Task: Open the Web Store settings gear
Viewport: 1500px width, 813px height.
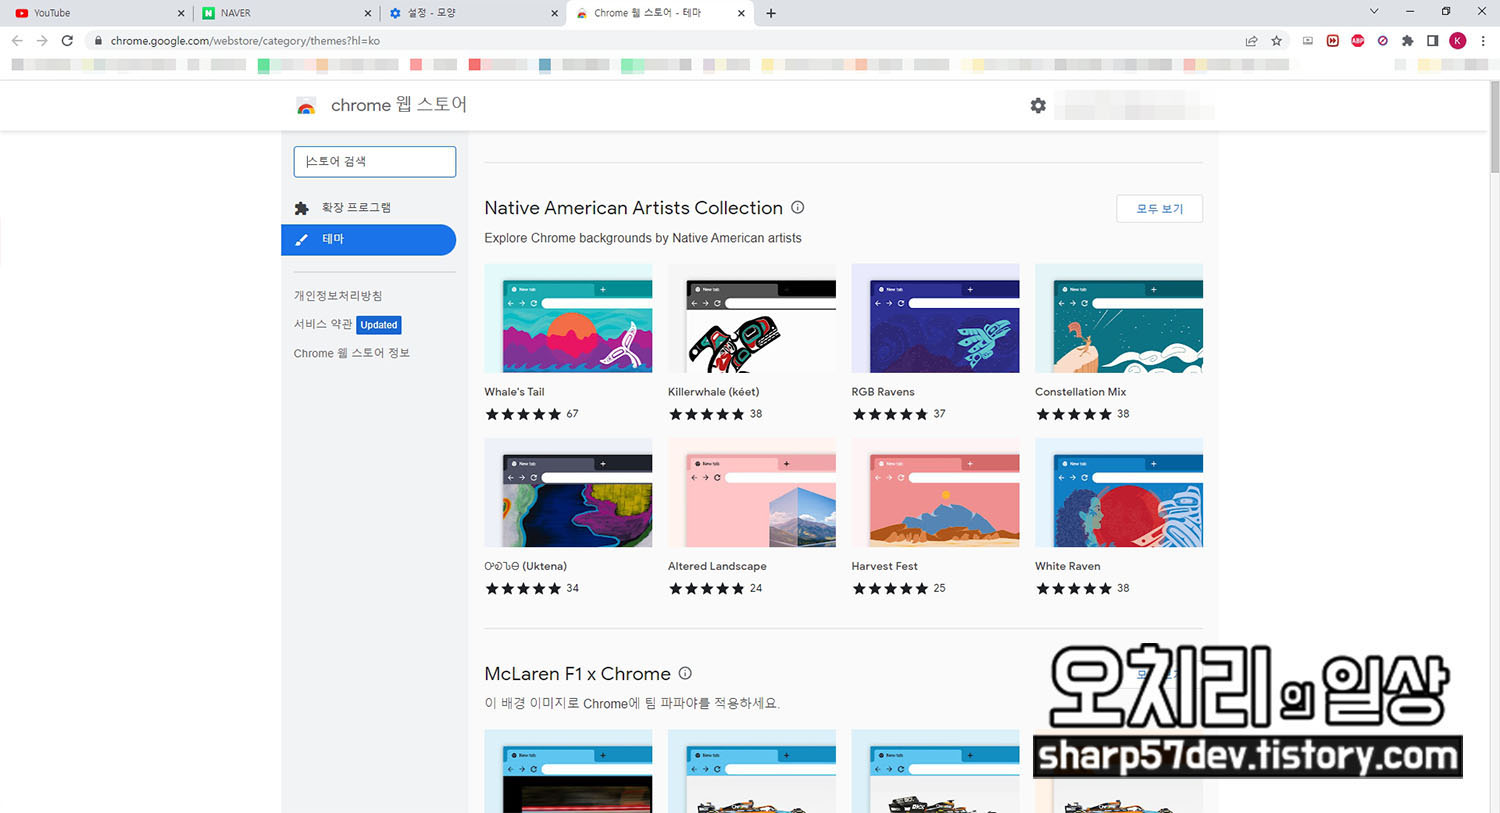Action: point(1038,105)
